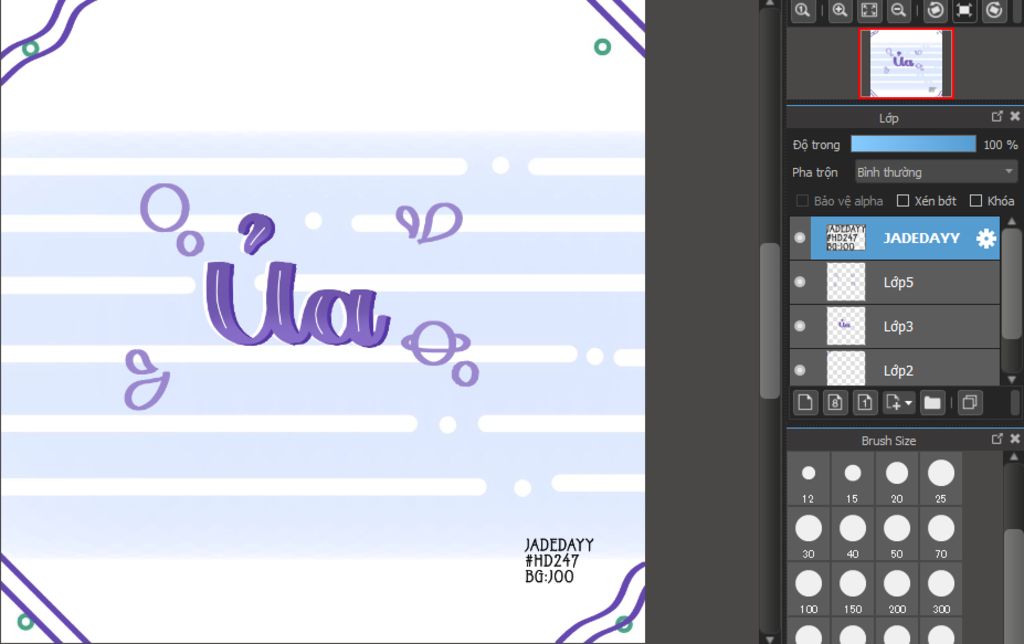
Task: Choose brush size 15
Action: pyautogui.click(x=852, y=479)
